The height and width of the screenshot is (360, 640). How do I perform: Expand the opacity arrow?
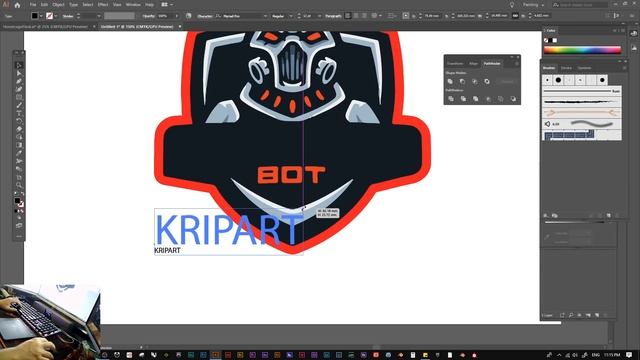[177, 16]
